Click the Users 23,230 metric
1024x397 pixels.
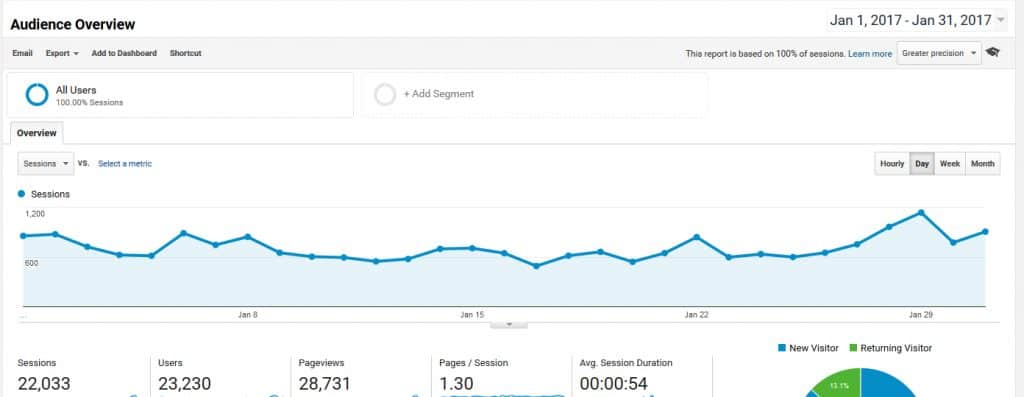click(184, 375)
